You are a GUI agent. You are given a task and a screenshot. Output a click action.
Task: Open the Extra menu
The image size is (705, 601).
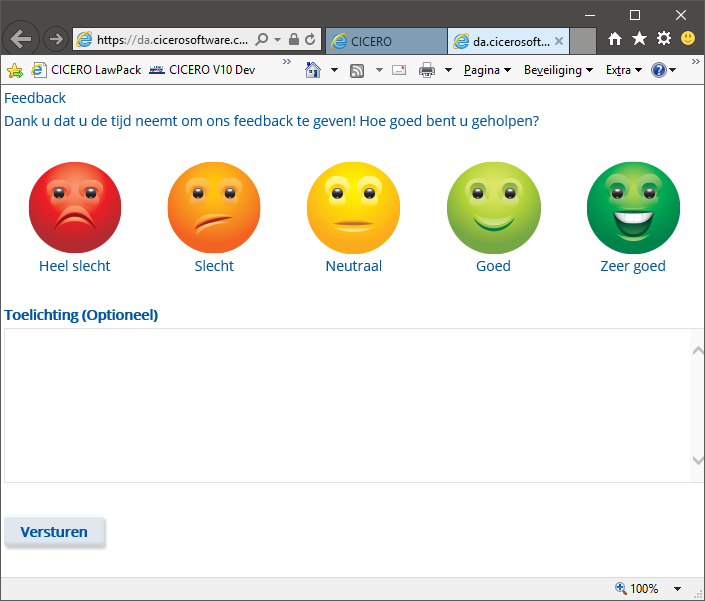[x=624, y=70]
